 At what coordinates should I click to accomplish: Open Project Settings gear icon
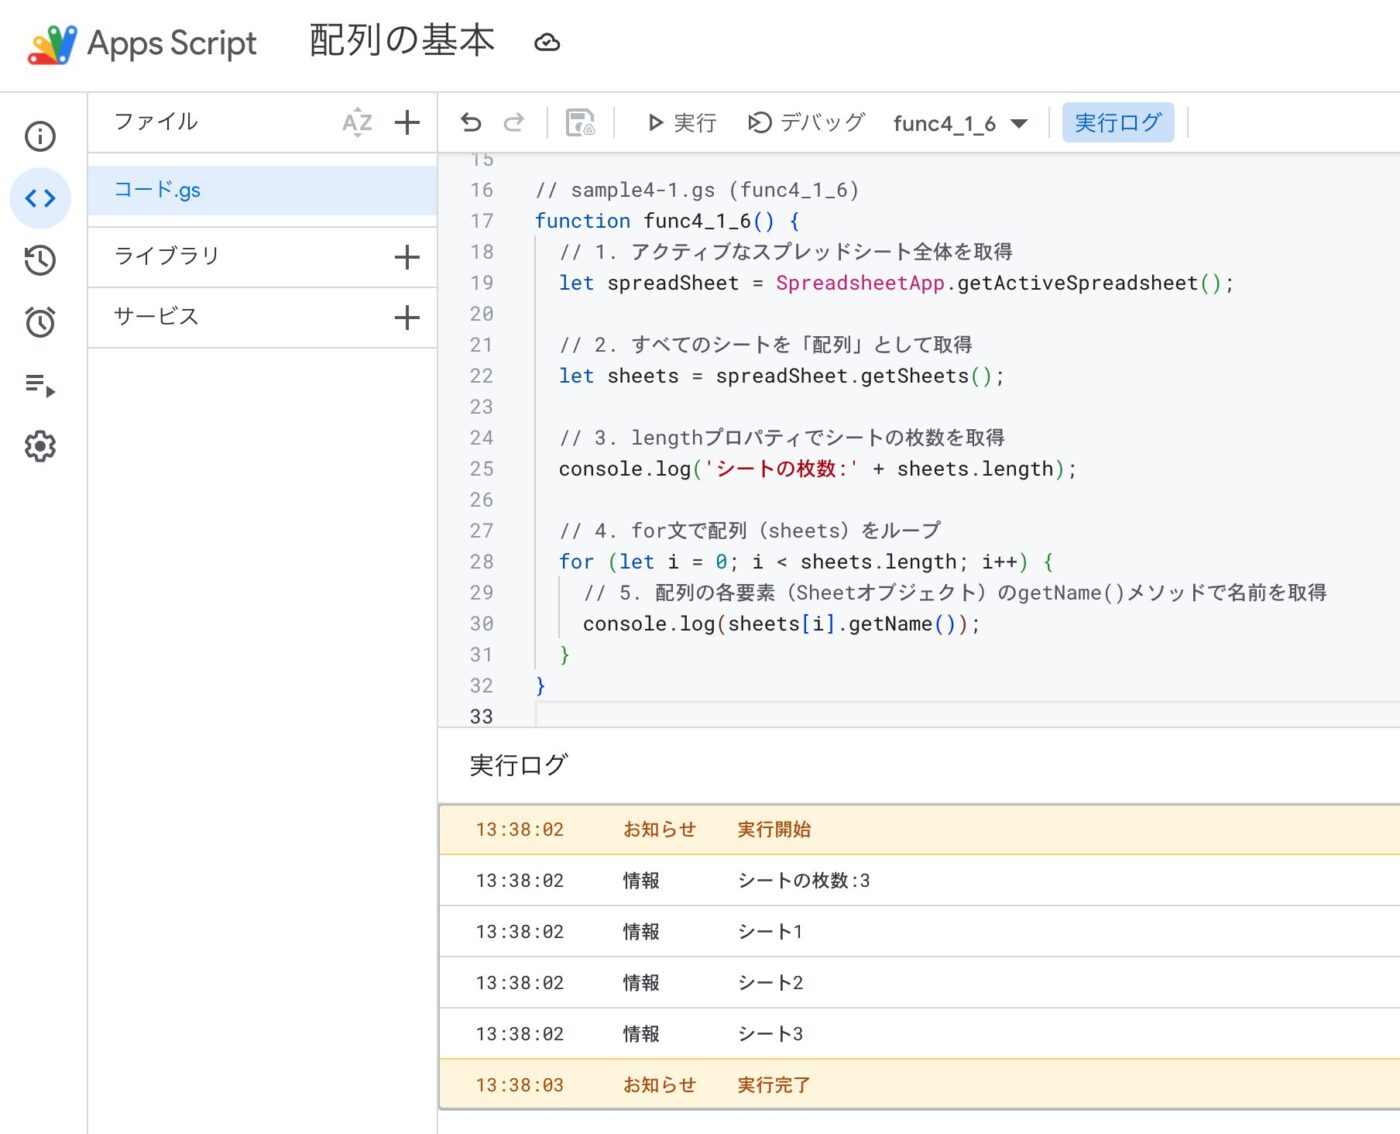pos(40,446)
